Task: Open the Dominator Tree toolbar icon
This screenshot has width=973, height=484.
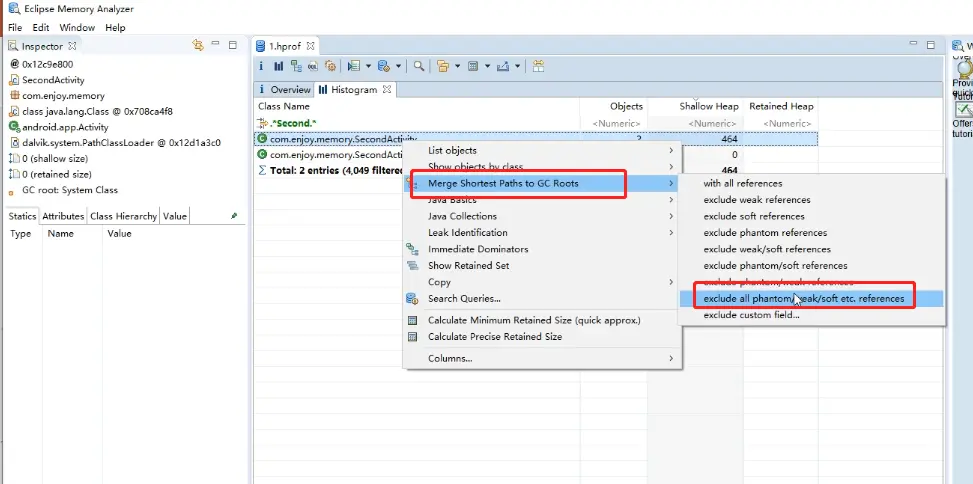Action: tap(296, 66)
